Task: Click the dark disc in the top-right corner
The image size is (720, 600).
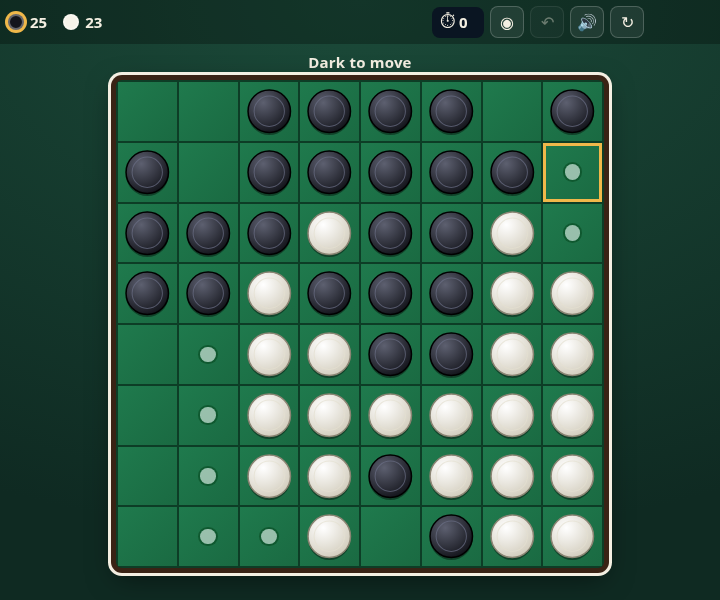Action: pos(572,111)
